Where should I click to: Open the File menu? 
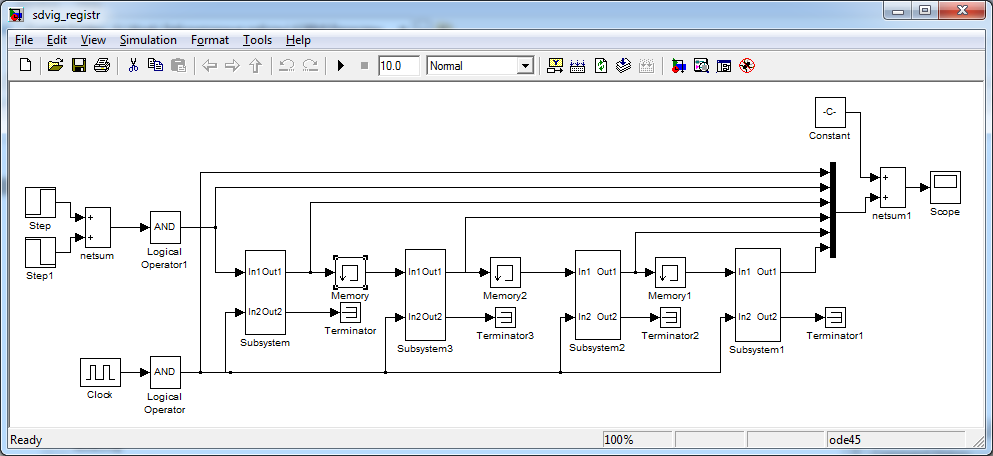(23, 40)
